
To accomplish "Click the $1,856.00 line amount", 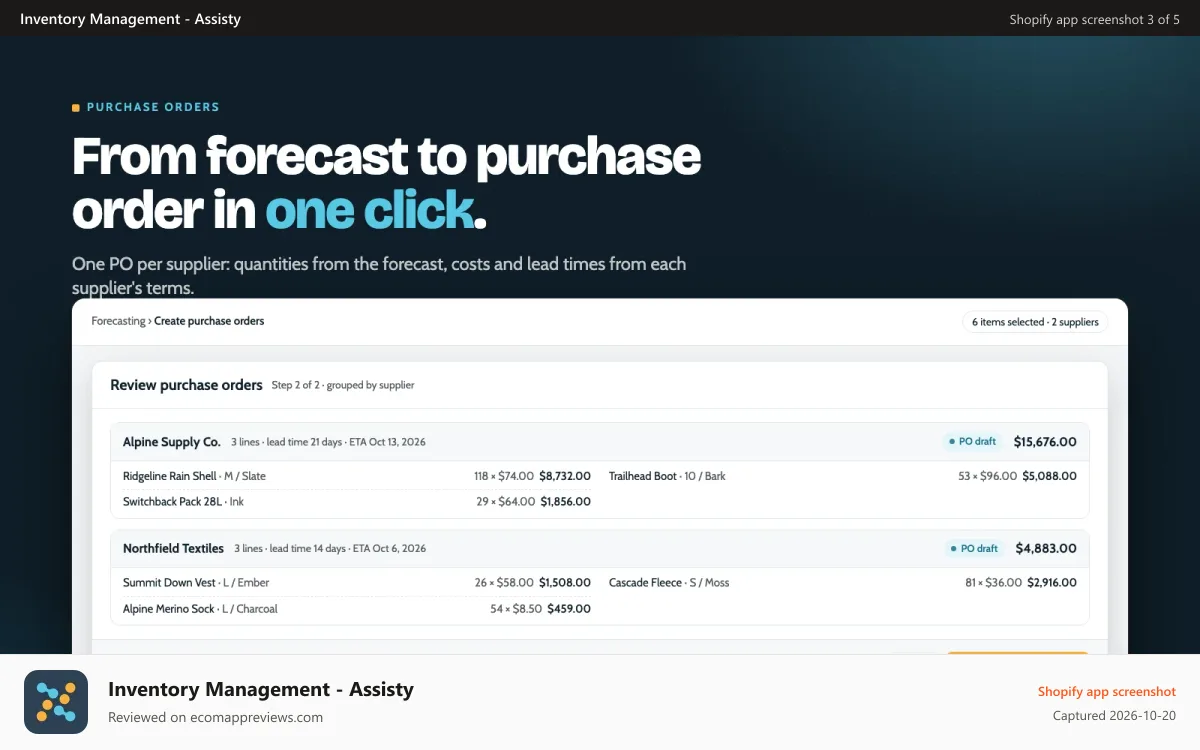I will click(565, 501).
